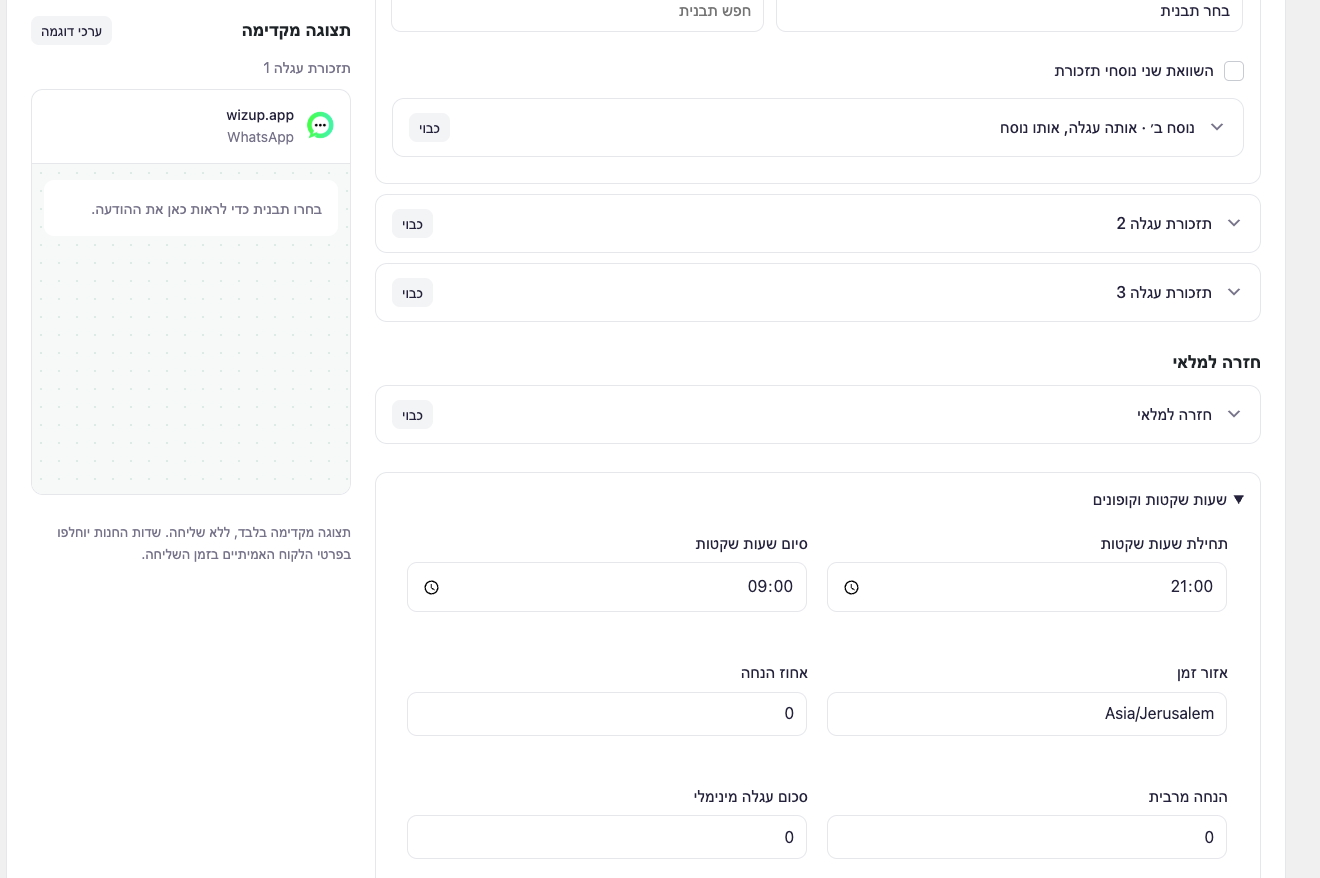Click כבוי badge on תזכורת עגלה 2
This screenshot has height=878, width=1320.
tap(412, 224)
